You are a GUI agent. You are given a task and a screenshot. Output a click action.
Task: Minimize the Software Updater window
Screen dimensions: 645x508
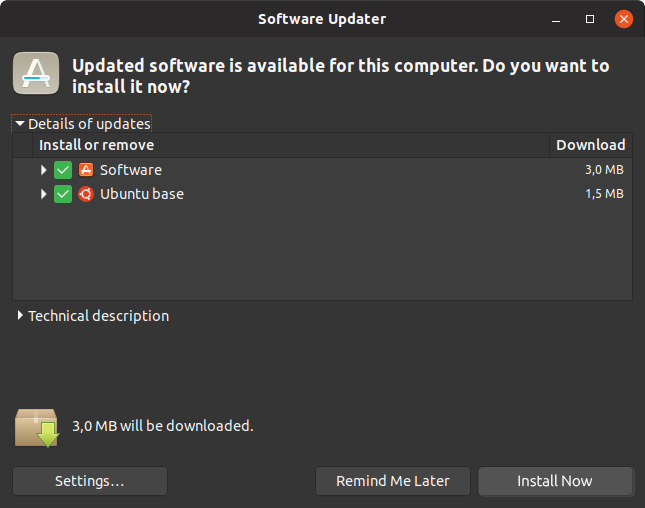(x=556, y=19)
